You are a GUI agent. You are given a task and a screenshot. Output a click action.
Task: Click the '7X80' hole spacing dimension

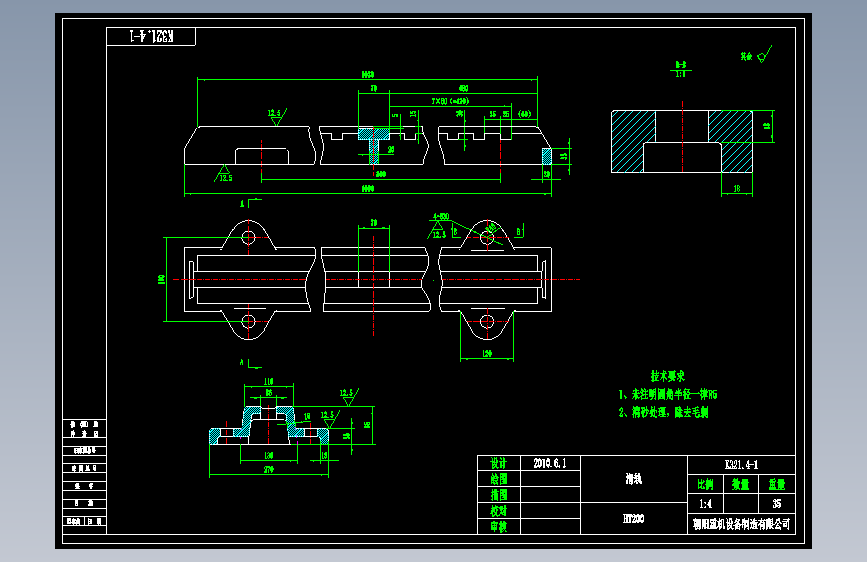[x=450, y=101]
